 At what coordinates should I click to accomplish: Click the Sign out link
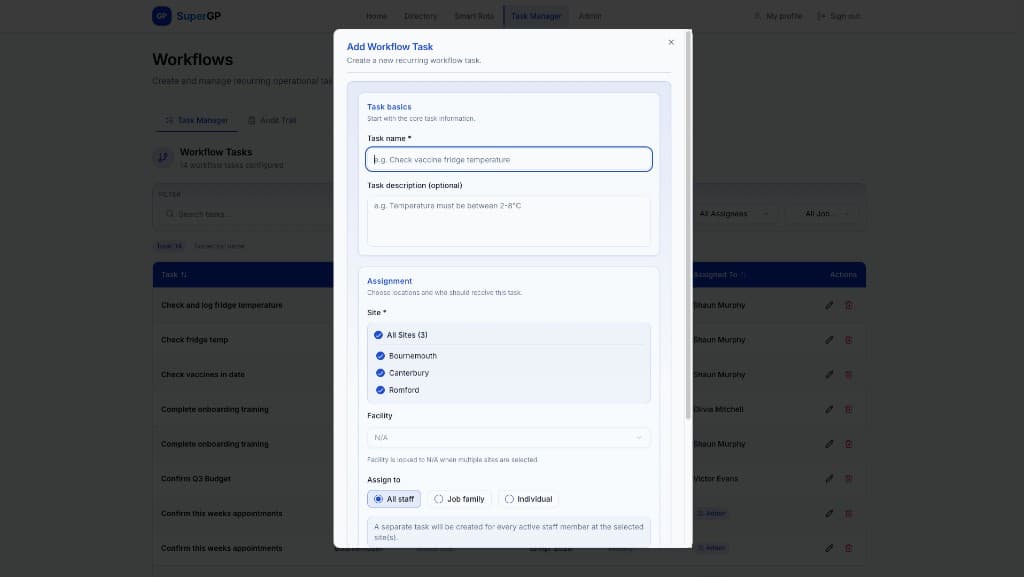click(839, 16)
